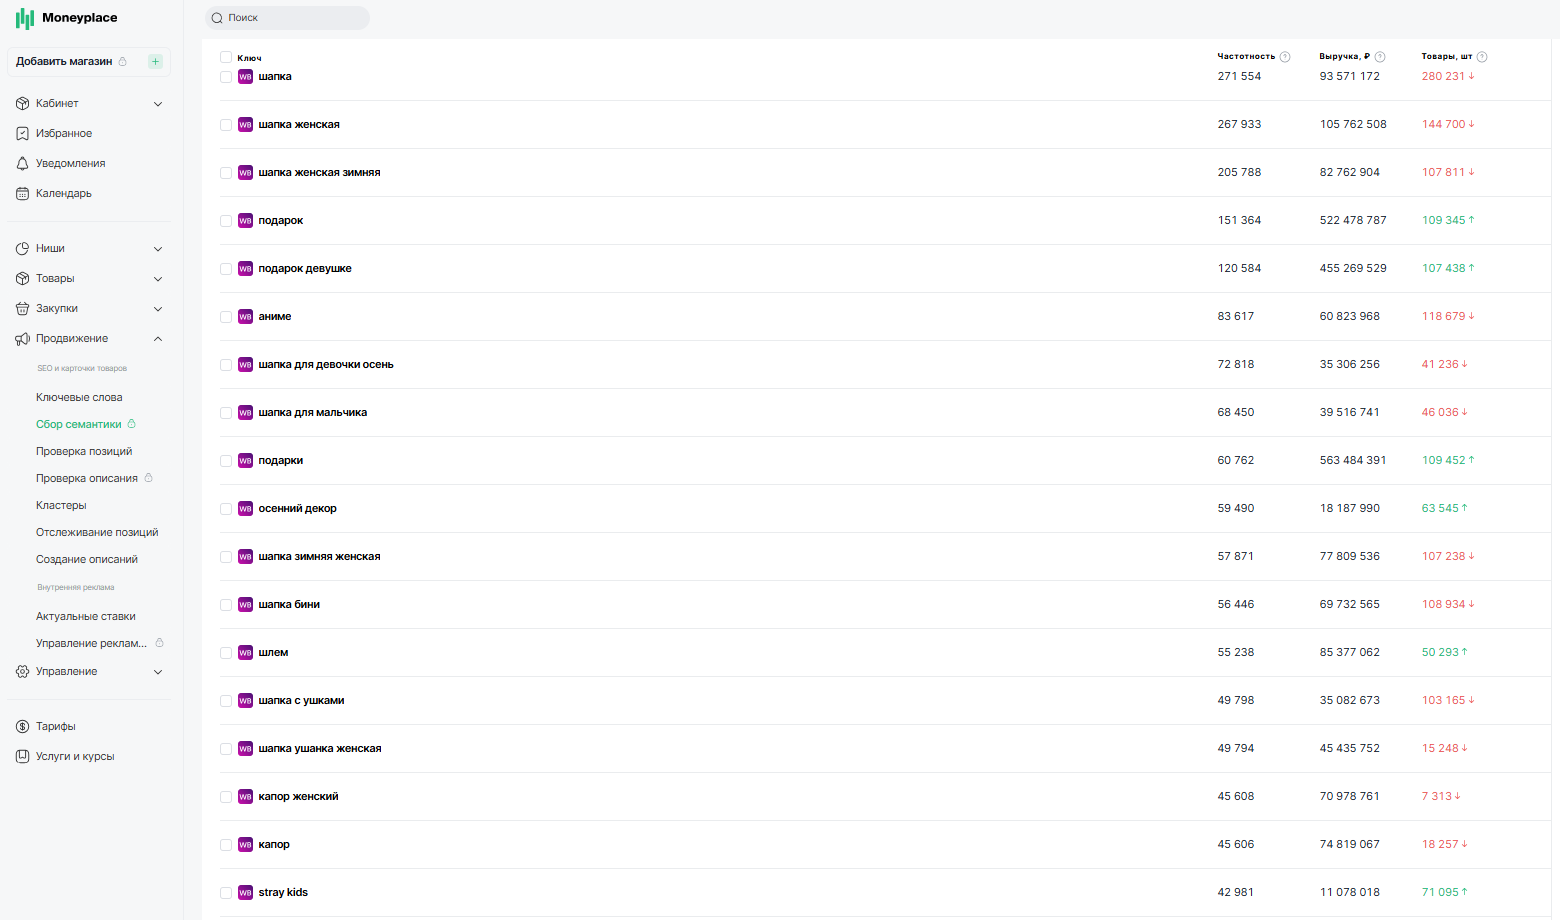Open the stray kids keyword link
The height and width of the screenshot is (920, 1560).
tap(283, 892)
